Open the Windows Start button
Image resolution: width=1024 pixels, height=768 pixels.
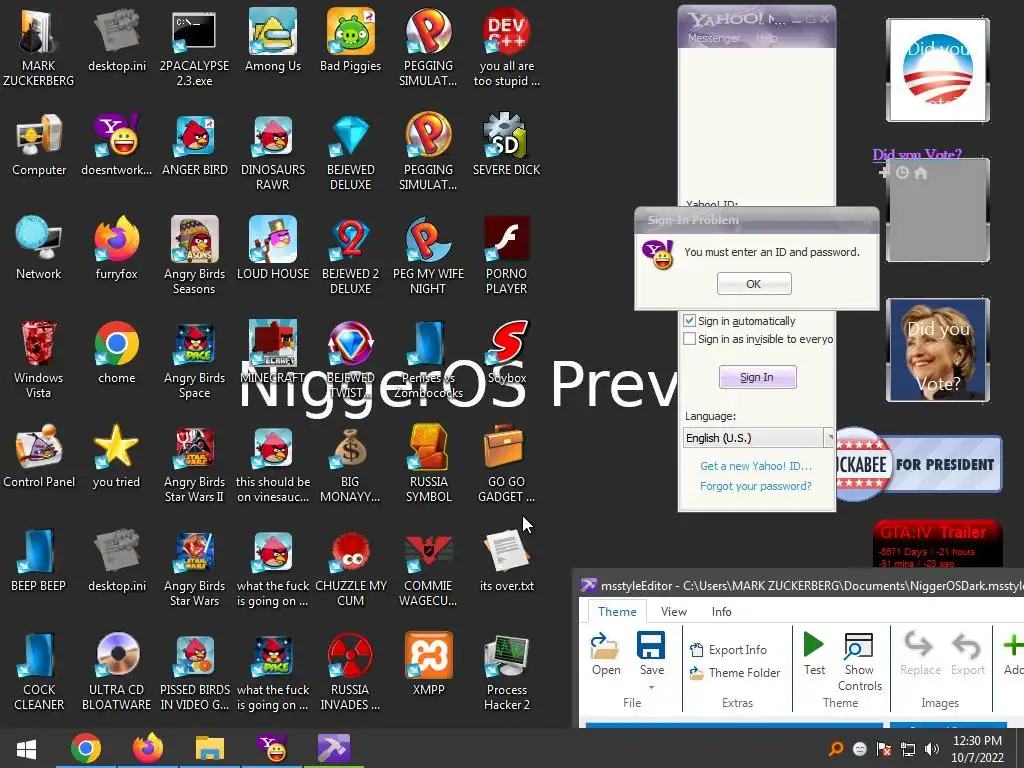(26, 748)
